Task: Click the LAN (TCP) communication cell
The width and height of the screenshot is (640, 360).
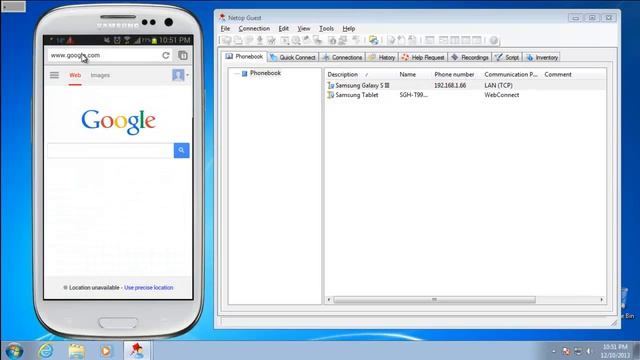Action: [498, 85]
